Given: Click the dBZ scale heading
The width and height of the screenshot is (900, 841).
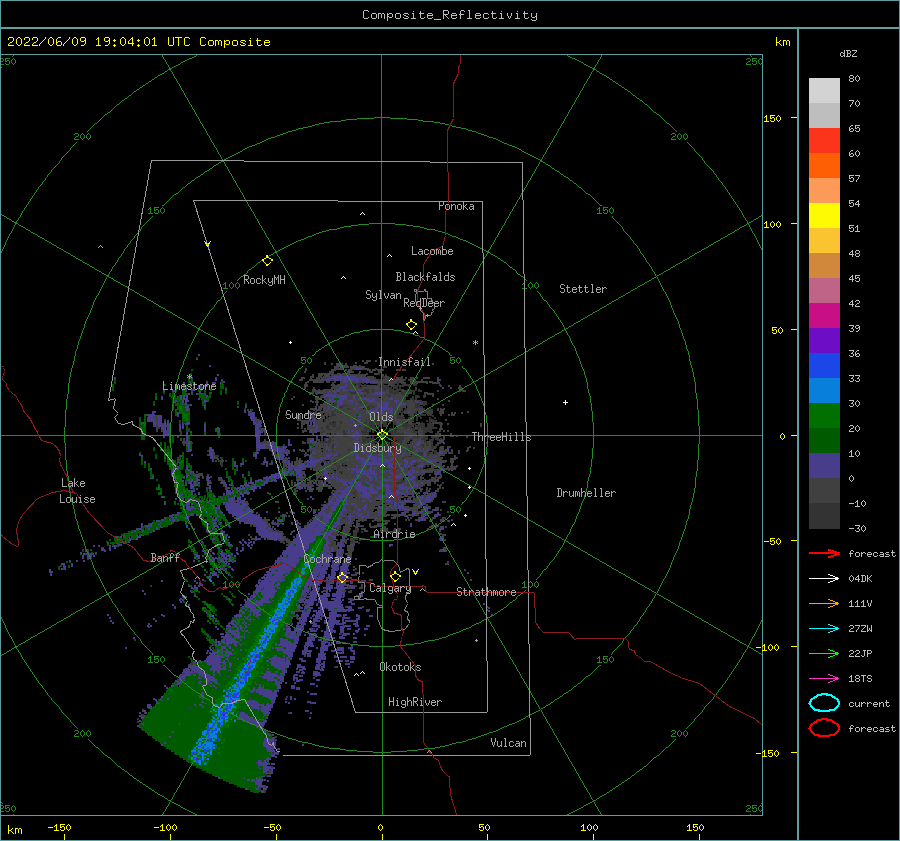Looking at the screenshot, I should 848,54.
